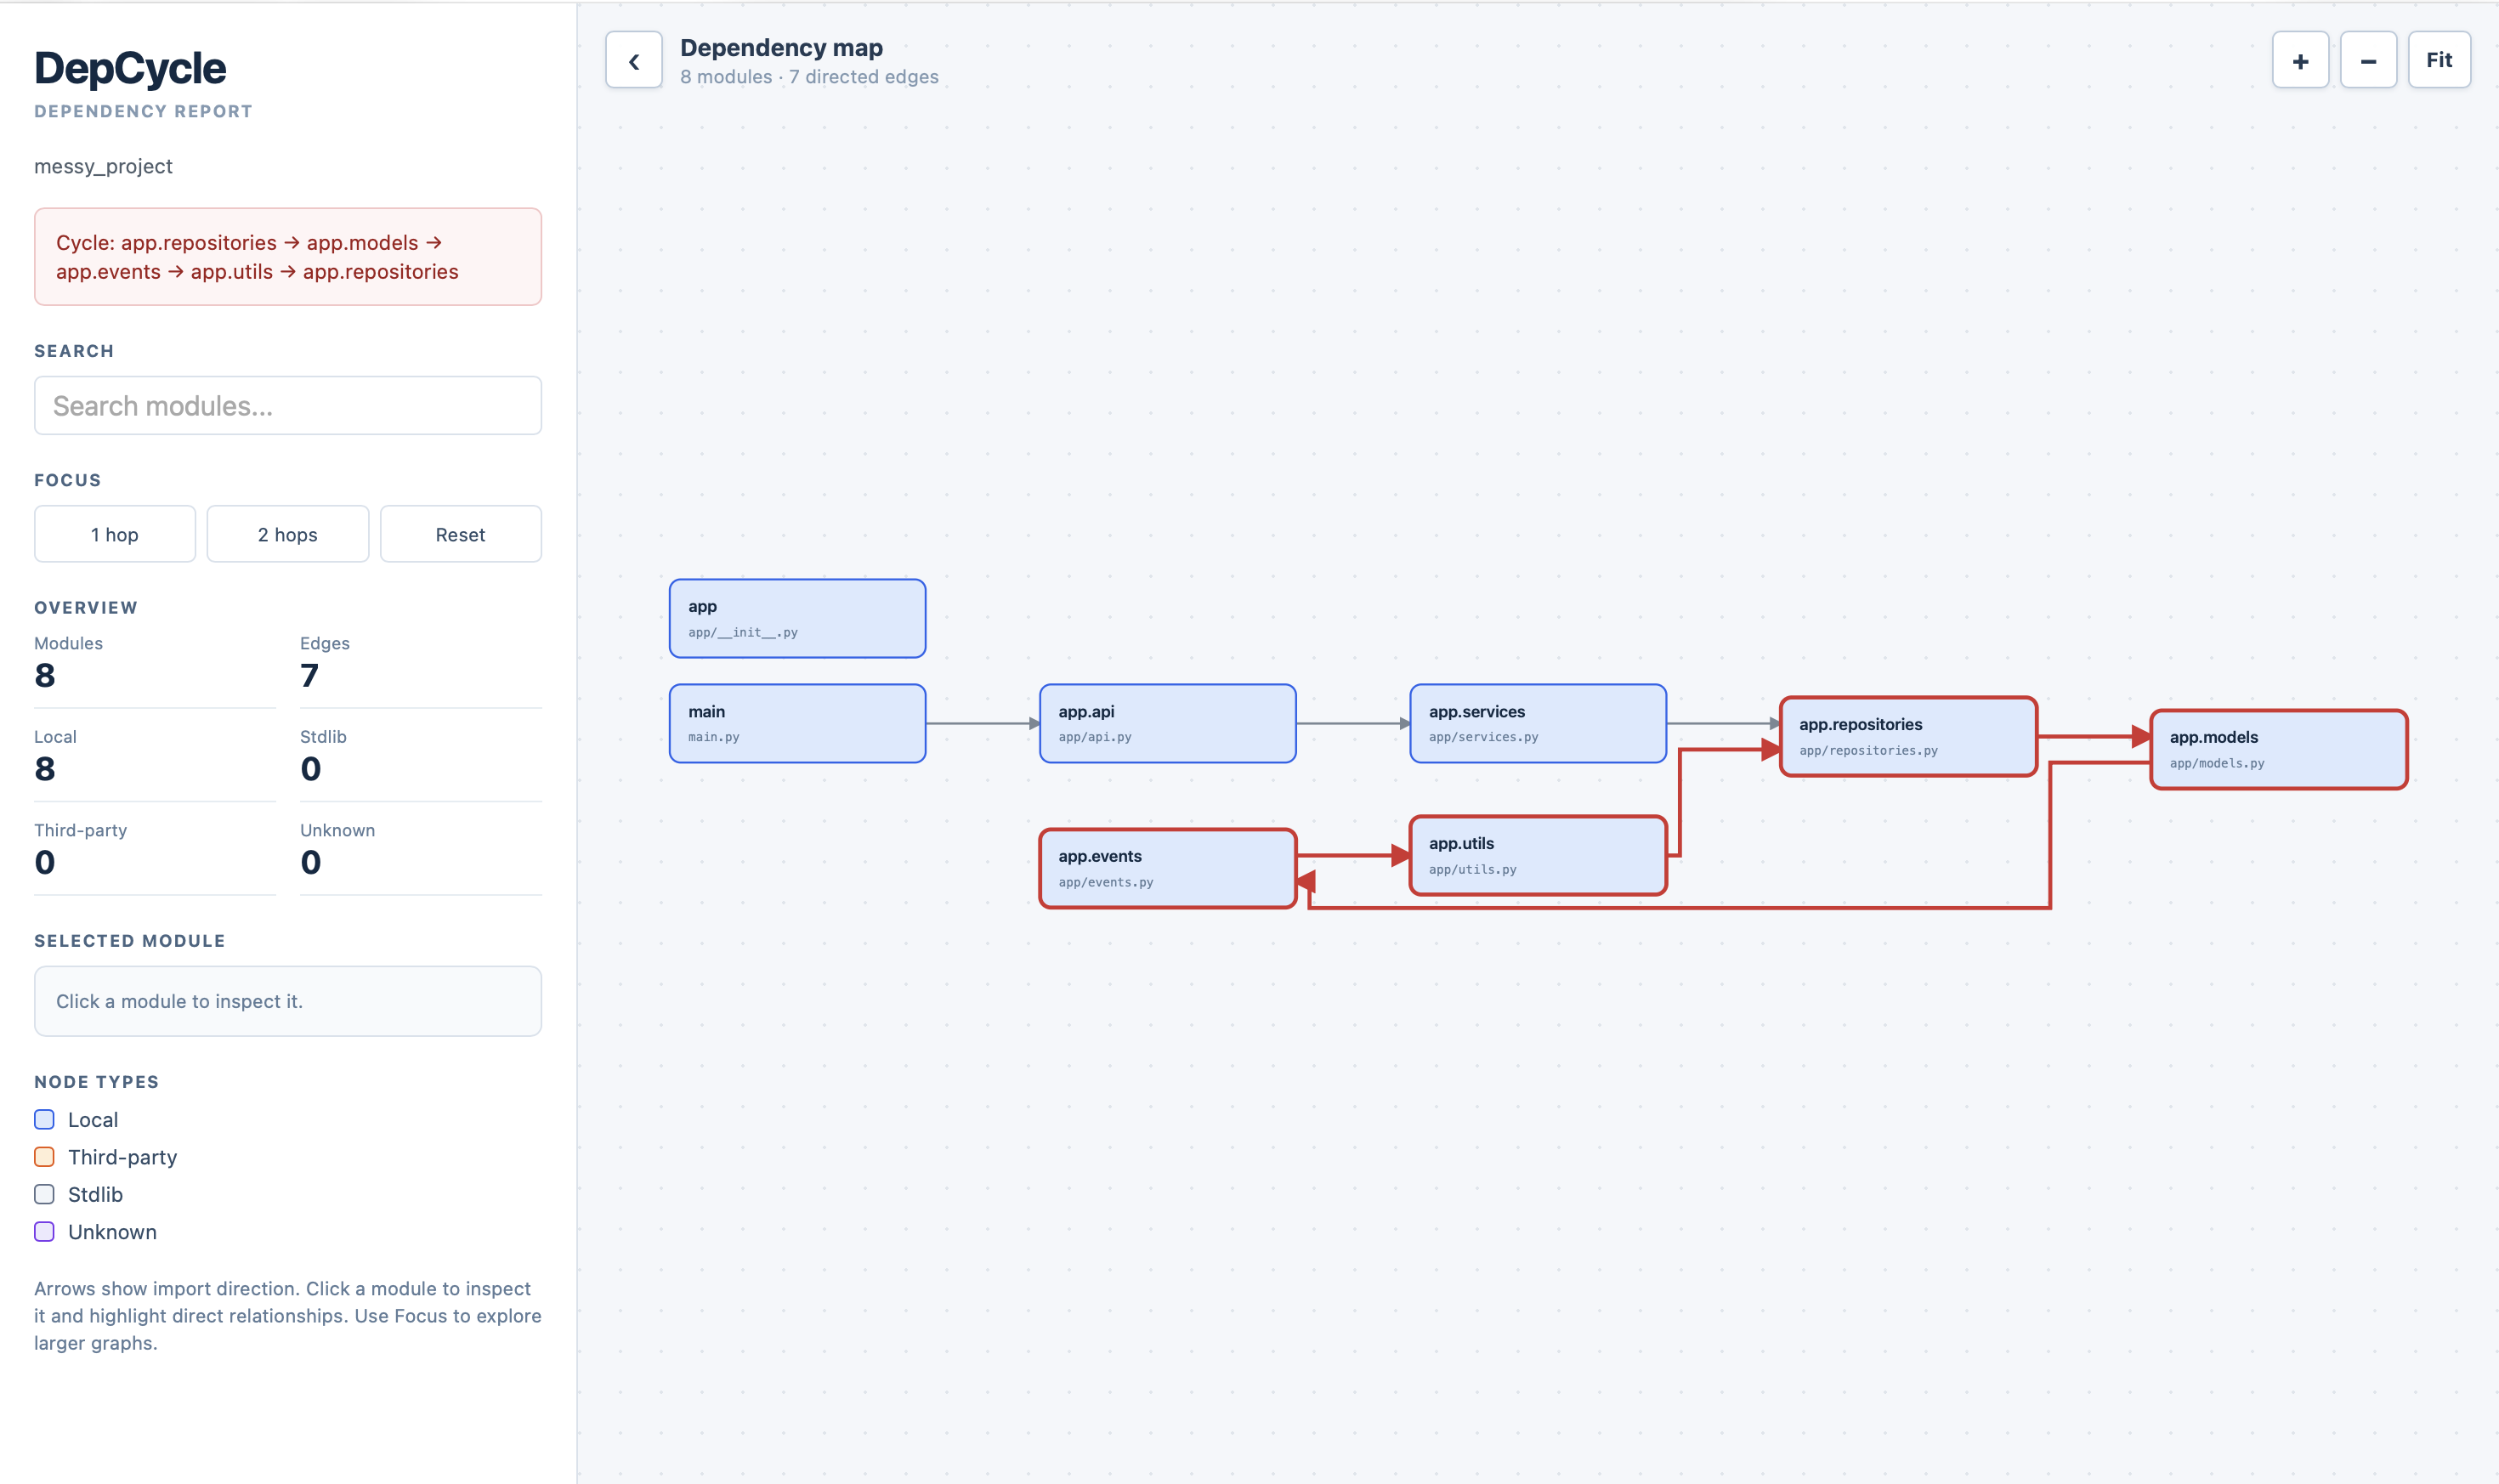Zoom out with the minus button
2499x1484 pixels.
(x=2368, y=60)
